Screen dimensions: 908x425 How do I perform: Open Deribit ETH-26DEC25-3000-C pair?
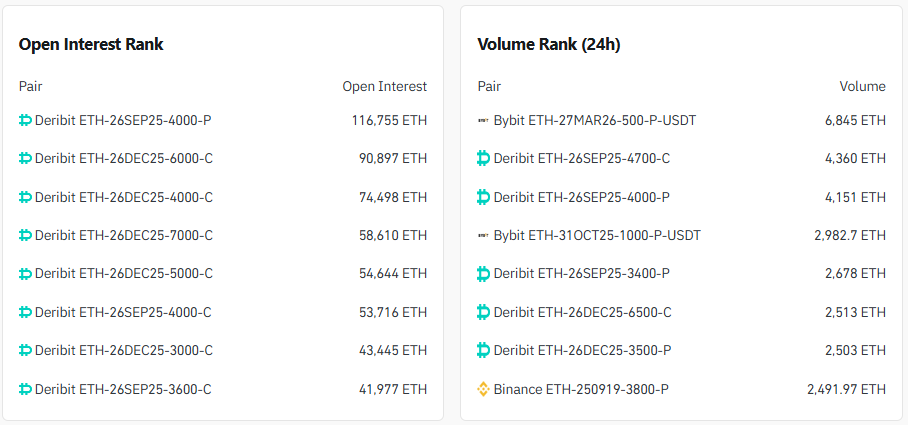click(124, 350)
